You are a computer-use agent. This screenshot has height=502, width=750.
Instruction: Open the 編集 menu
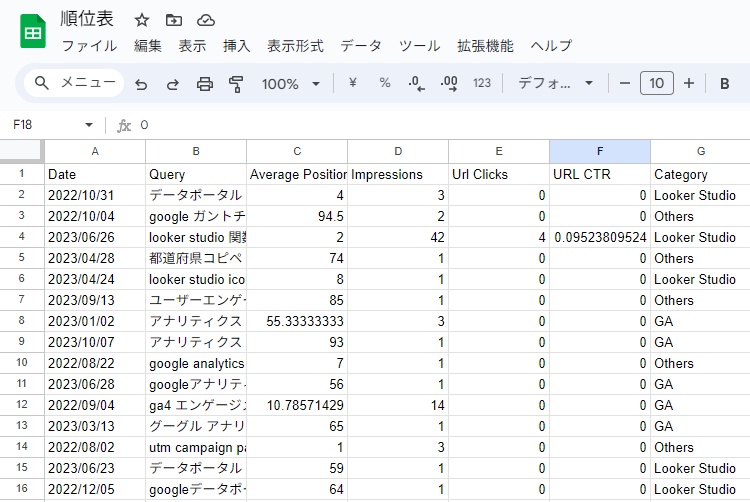coord(148,46)
